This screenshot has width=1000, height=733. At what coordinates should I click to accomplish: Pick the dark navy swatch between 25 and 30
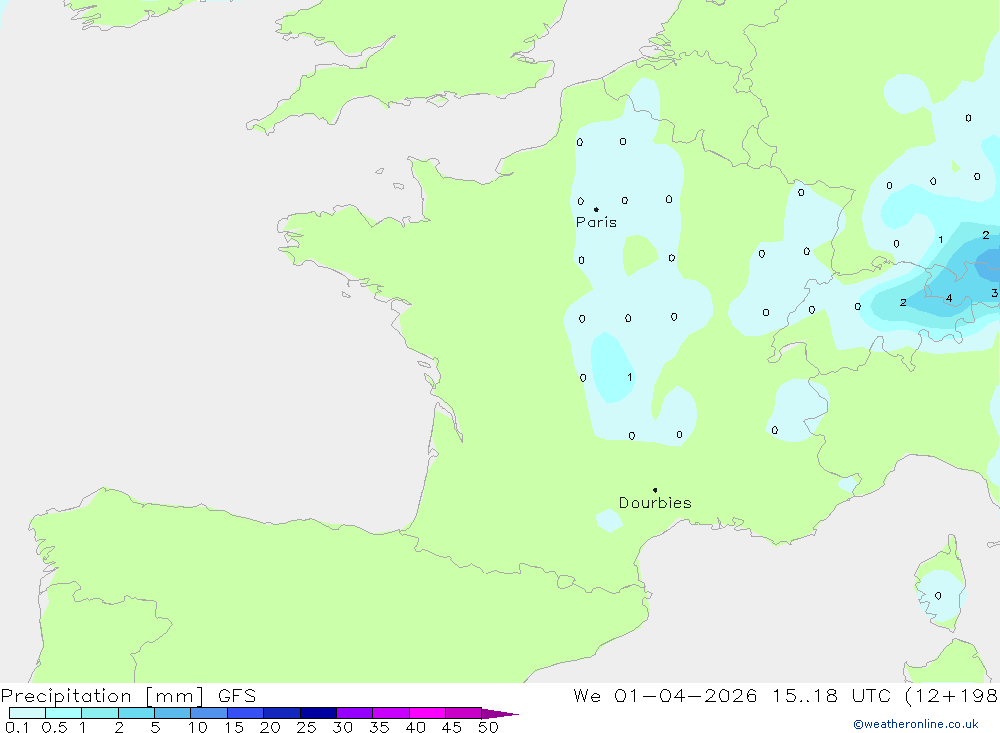coord(318,714)
